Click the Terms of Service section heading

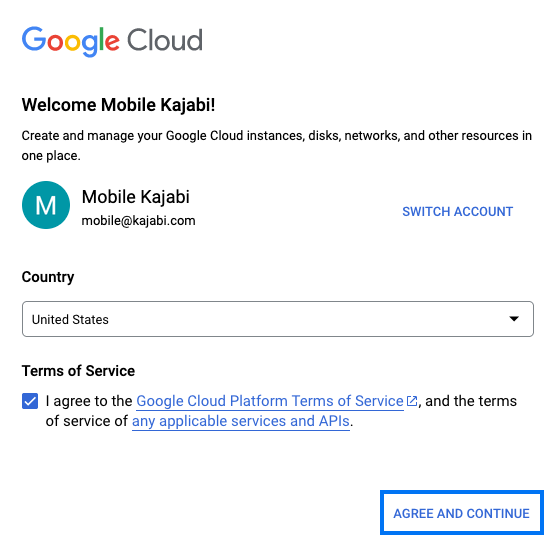(78, 371)
